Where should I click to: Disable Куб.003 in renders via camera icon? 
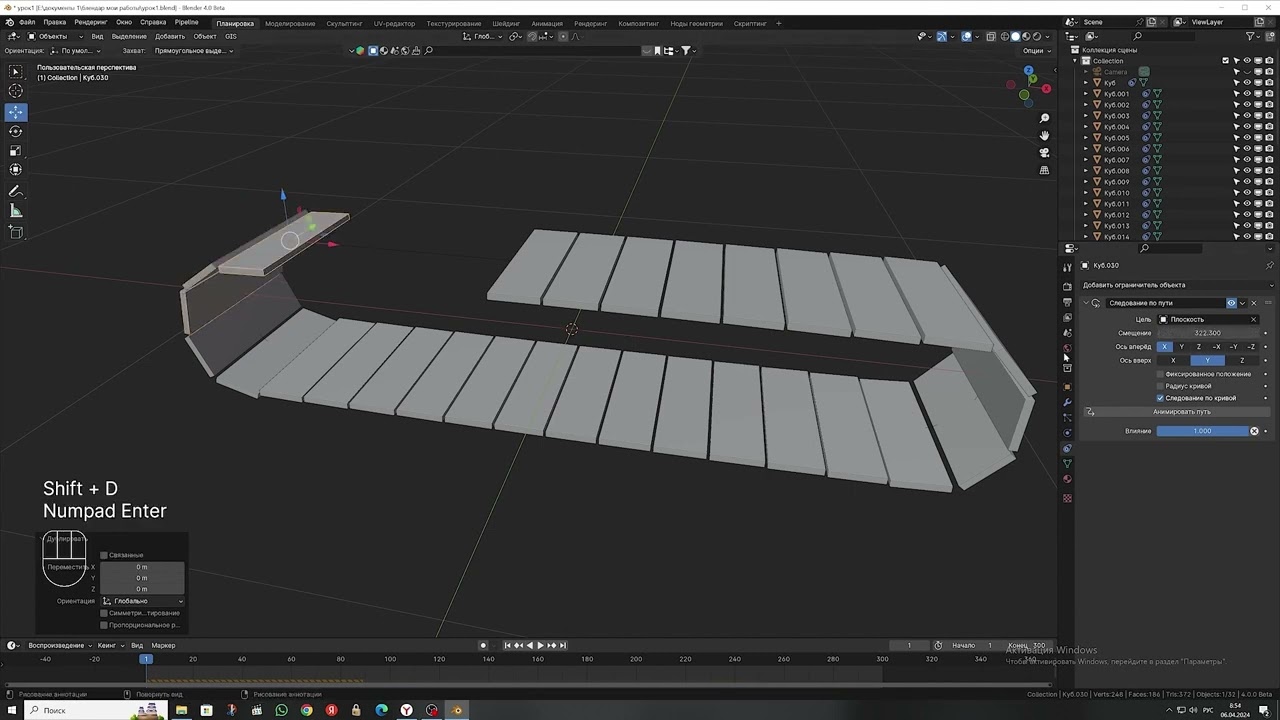[1269, 116]
